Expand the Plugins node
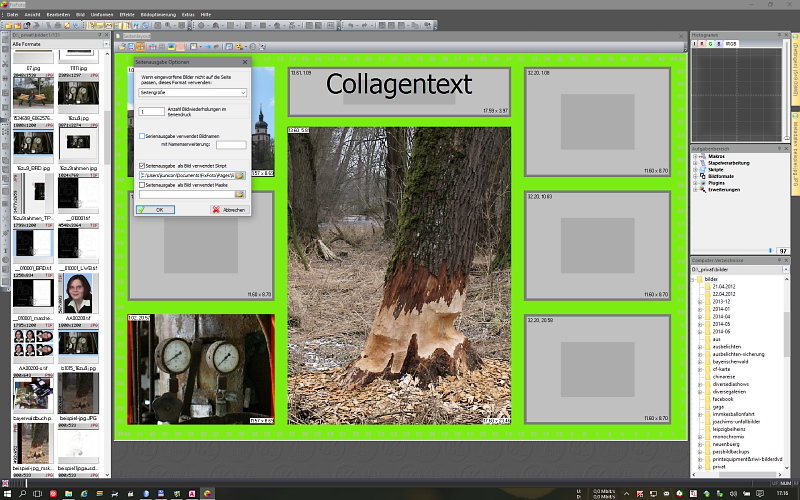This screenshot has width=800, height=500. 695,183
